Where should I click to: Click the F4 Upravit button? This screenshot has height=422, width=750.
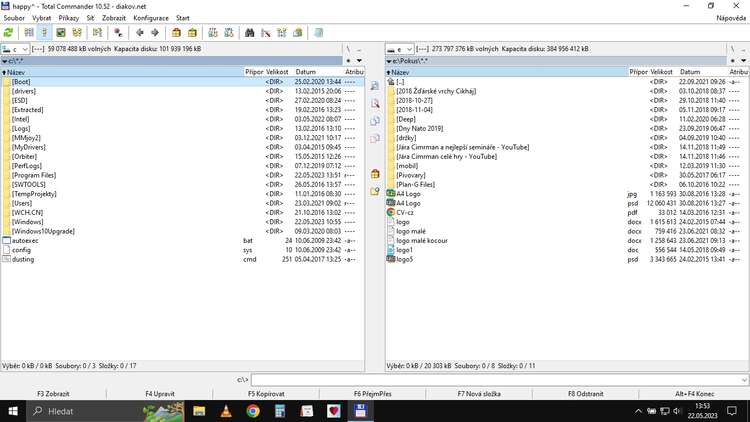[160, 394]
